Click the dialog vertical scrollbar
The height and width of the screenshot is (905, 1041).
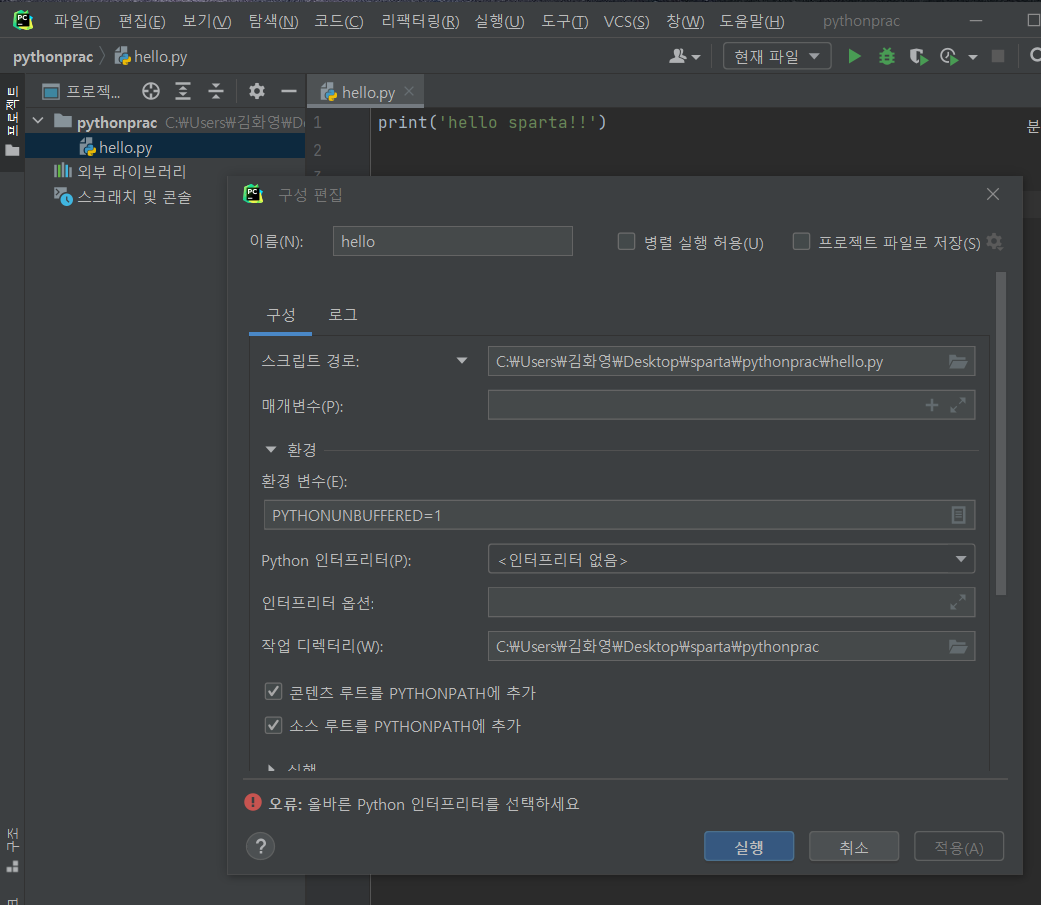[x=1001, y=432]
